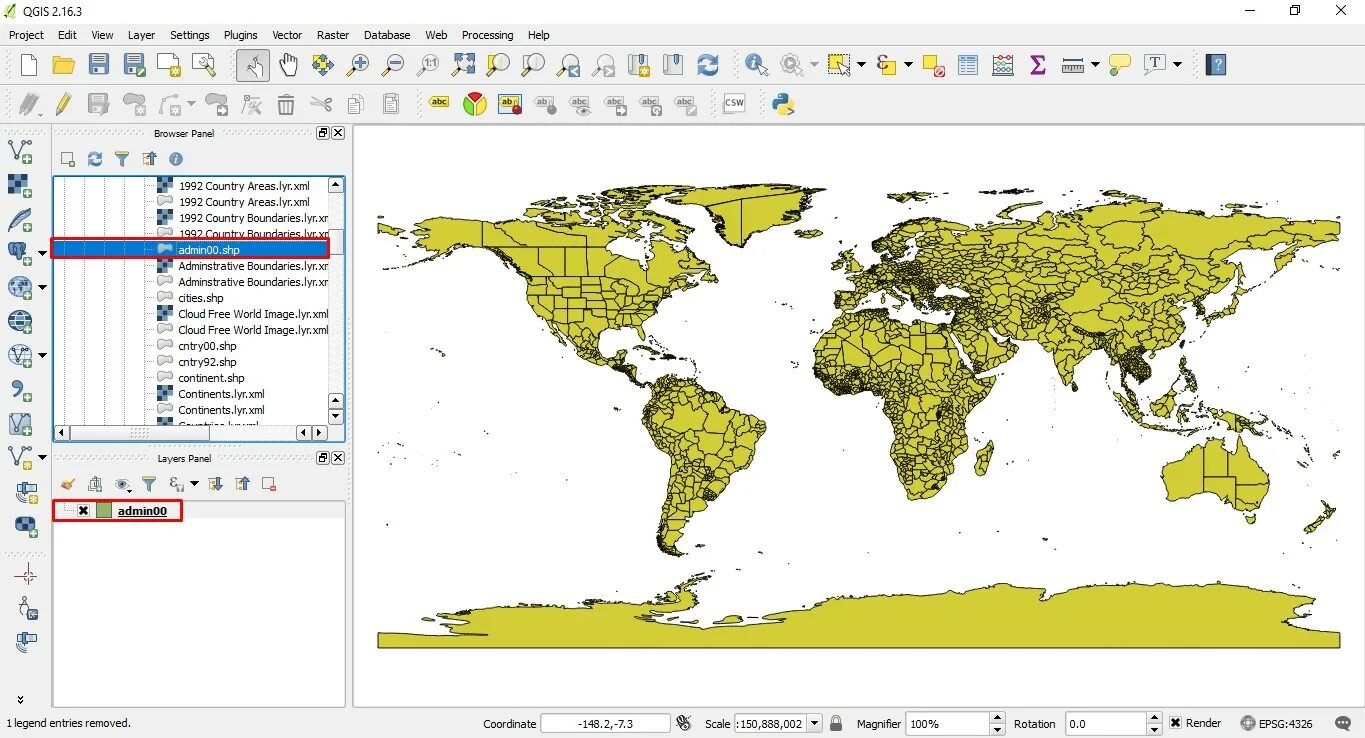
Task: Click the Remove layer icon in Layers Panel
Action: 269,484
